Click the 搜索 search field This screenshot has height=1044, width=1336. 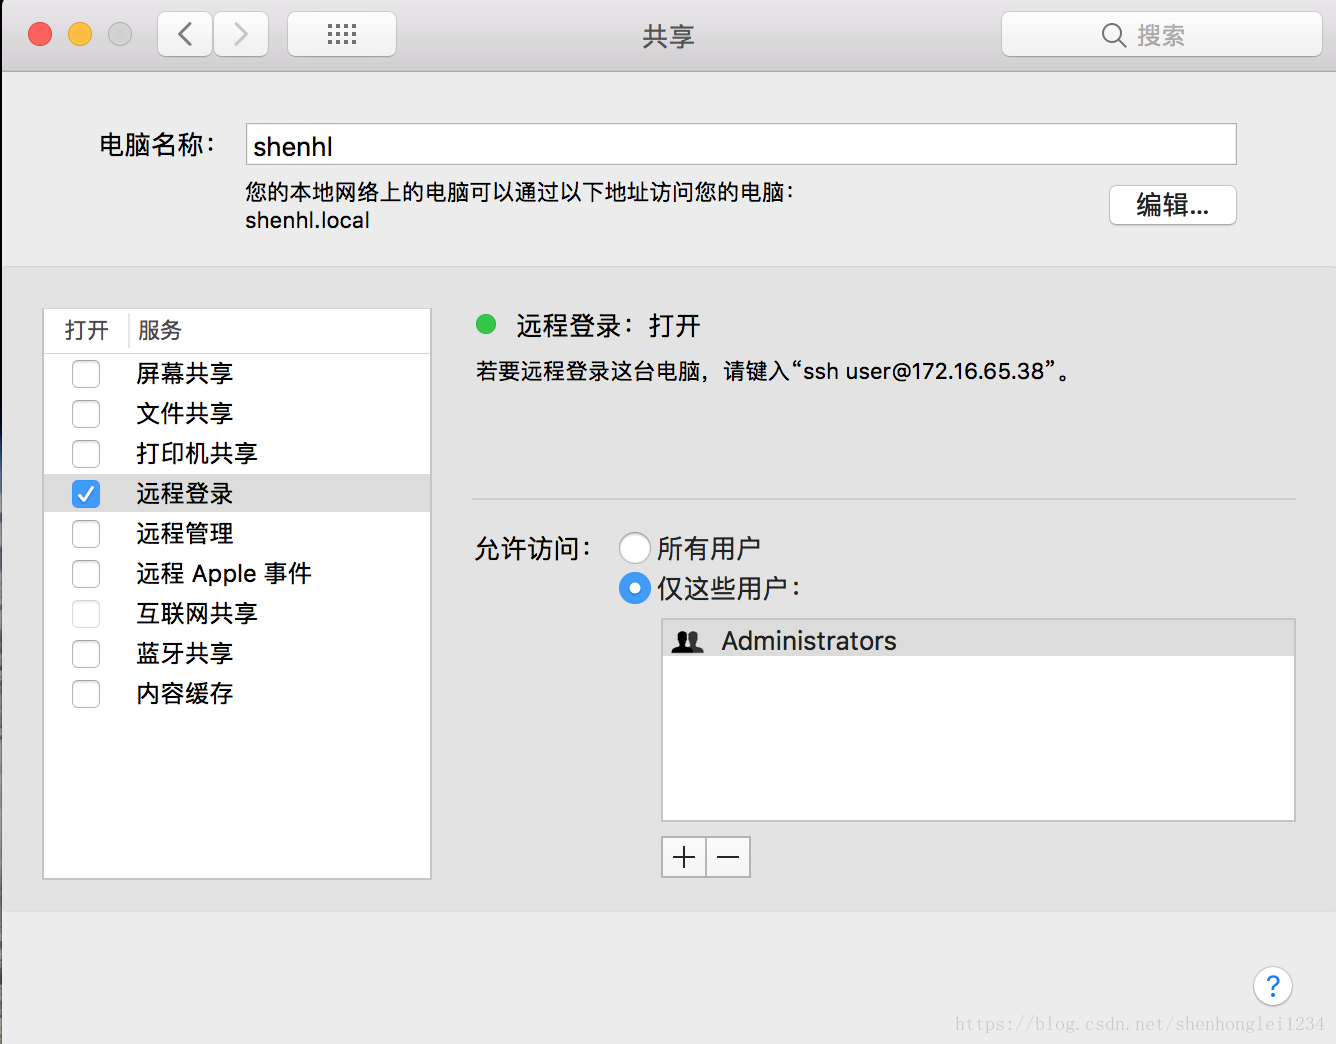1162,35
